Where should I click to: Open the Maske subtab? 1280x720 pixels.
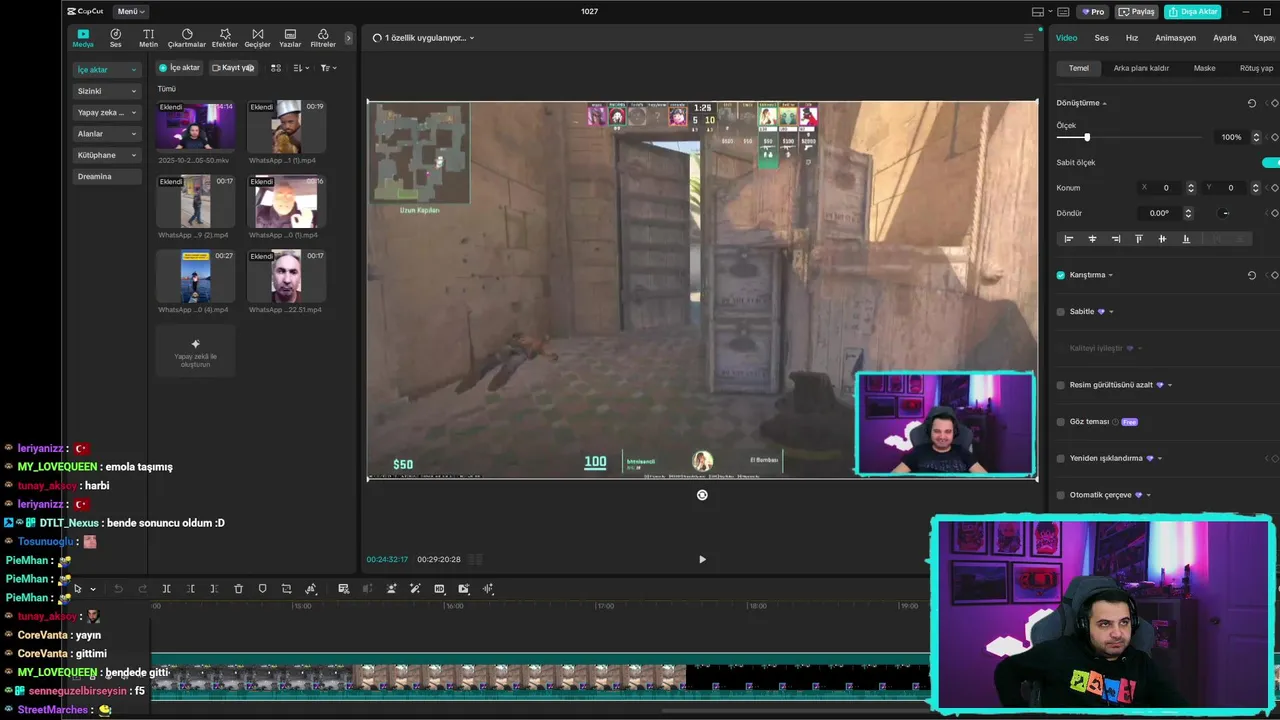pos(1204,68)
